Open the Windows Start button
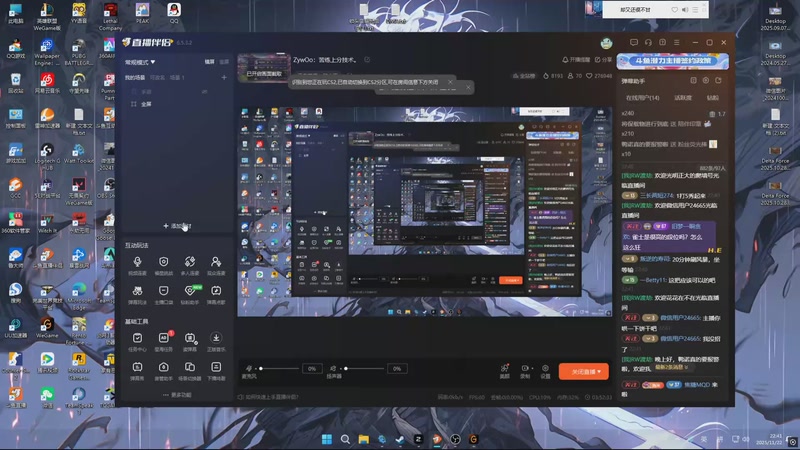The width and height of the screenshot is (800, 450). pos(327,439)
